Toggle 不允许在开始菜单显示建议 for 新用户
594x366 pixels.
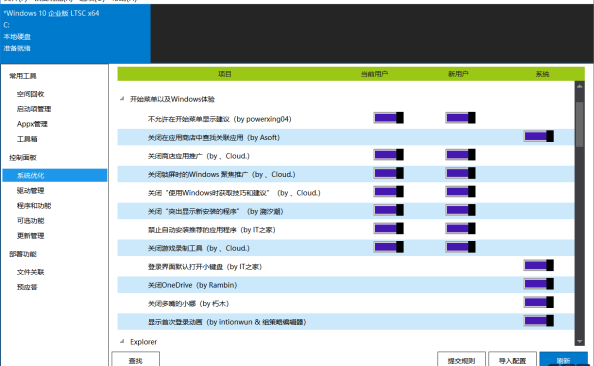click(460, 118)
